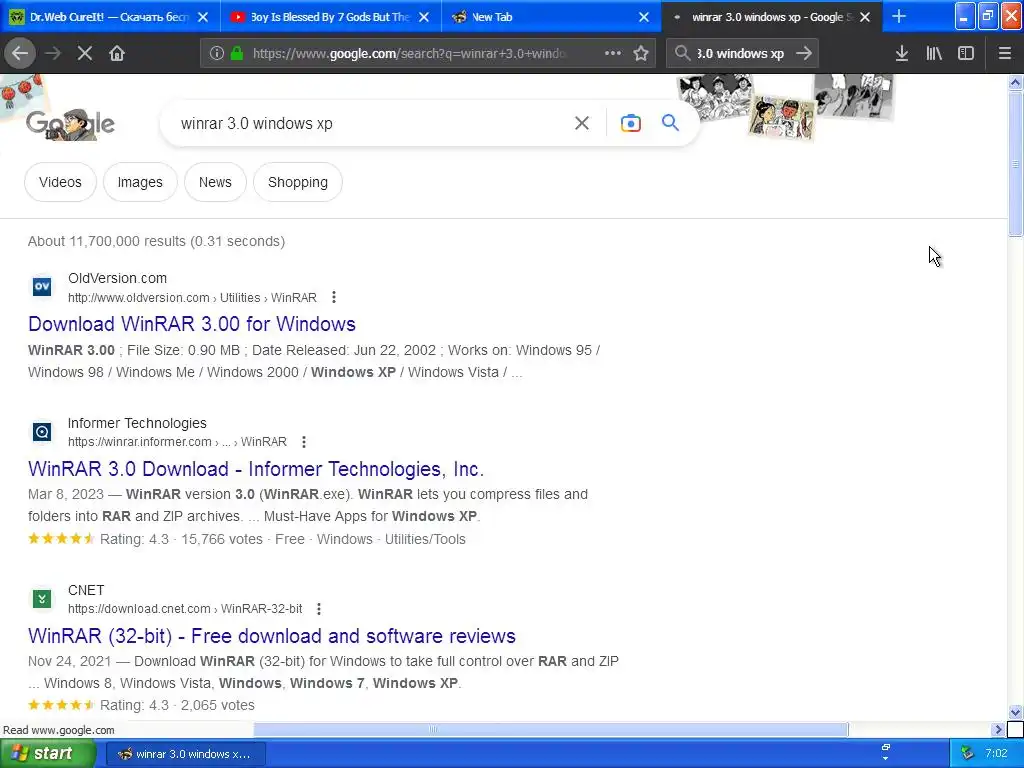Submit browser search with the arrow
Viewport: 1024px width, 768px height.
pos(804,54)
